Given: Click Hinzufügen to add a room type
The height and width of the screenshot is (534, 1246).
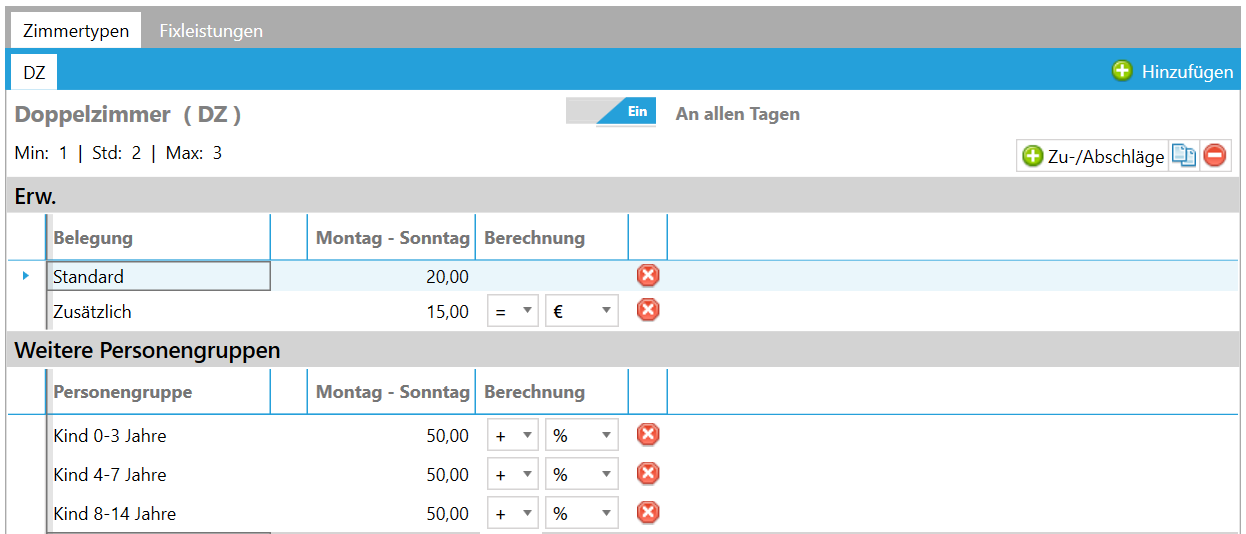Looking at the screenshot, I should coord(1173,71).
